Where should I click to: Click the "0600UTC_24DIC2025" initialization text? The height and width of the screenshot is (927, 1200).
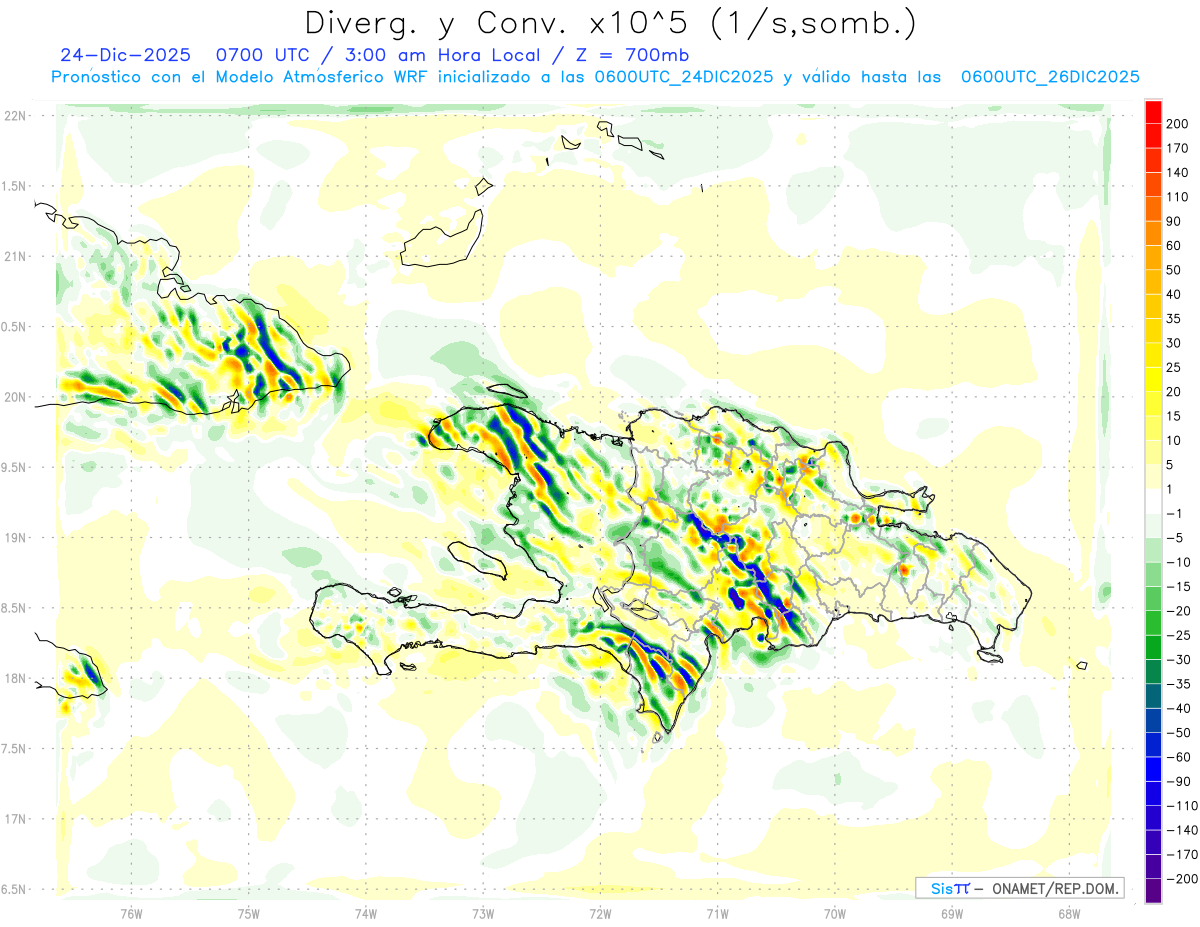point(684,77)
